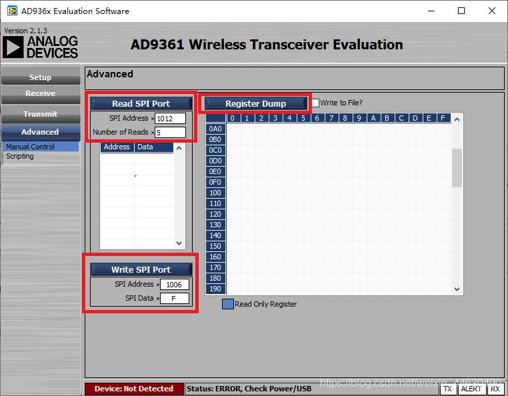Open the Scripting submenu item
This screenshot has width=508, height=396.
pos(20,156)
